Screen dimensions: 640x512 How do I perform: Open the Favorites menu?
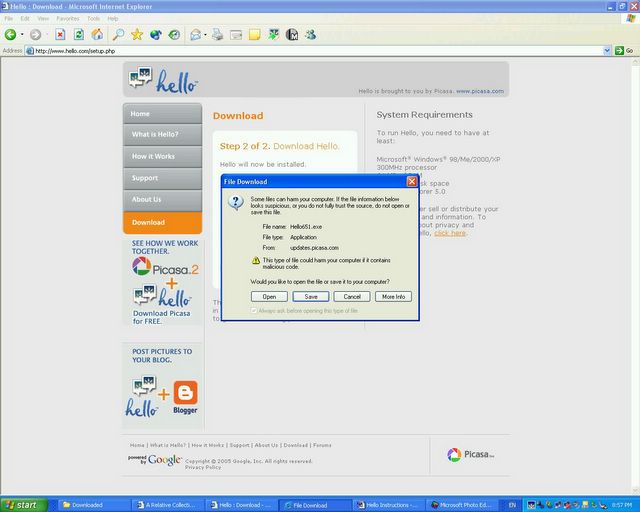pyautogui.click(x=68, y=19)
